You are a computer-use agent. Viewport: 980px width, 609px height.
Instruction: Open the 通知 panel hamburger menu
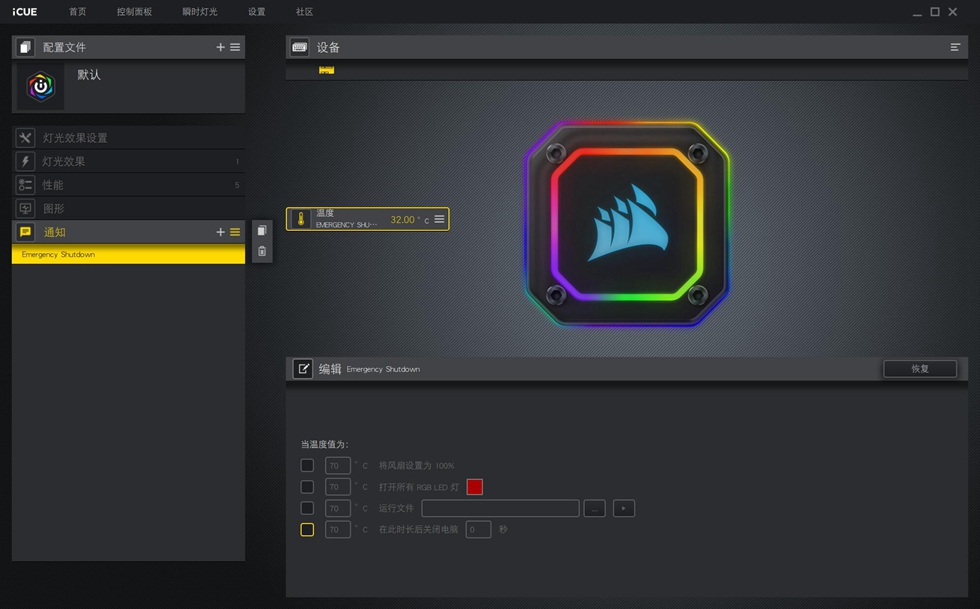click(x=235, y=232)
